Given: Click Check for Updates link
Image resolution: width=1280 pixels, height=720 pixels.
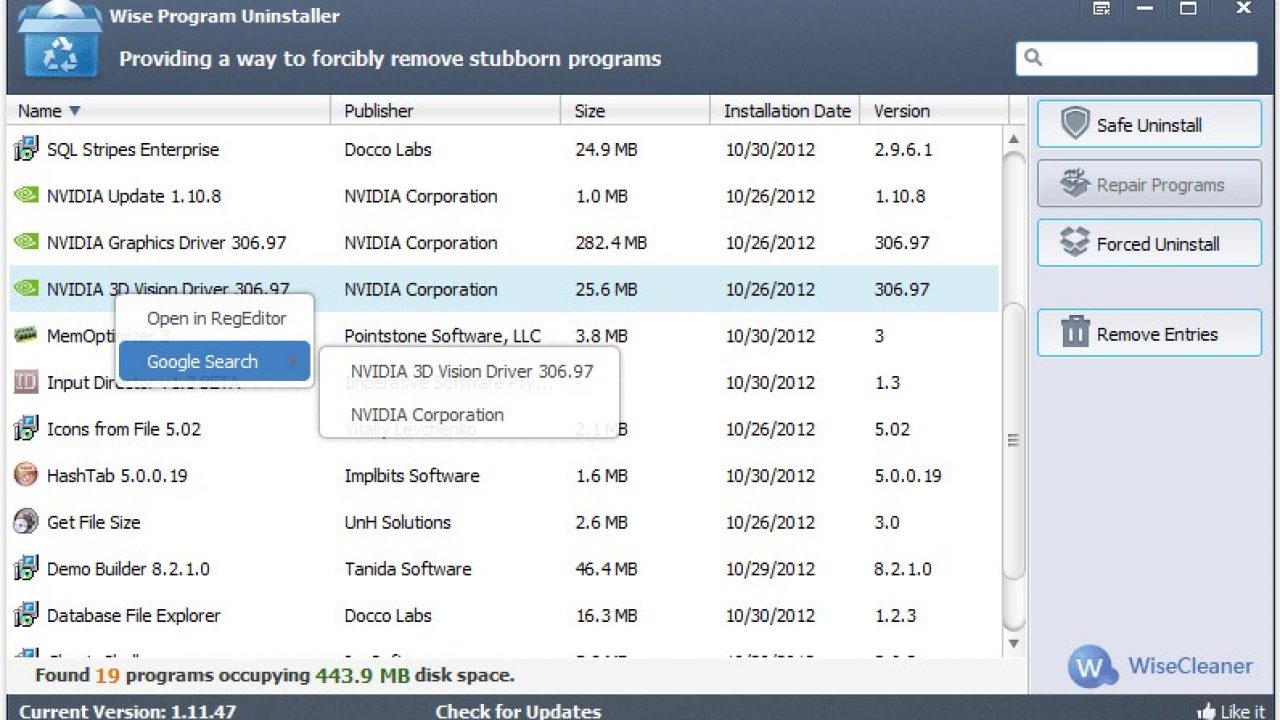Looking at the screenshot, I should 518,712.
